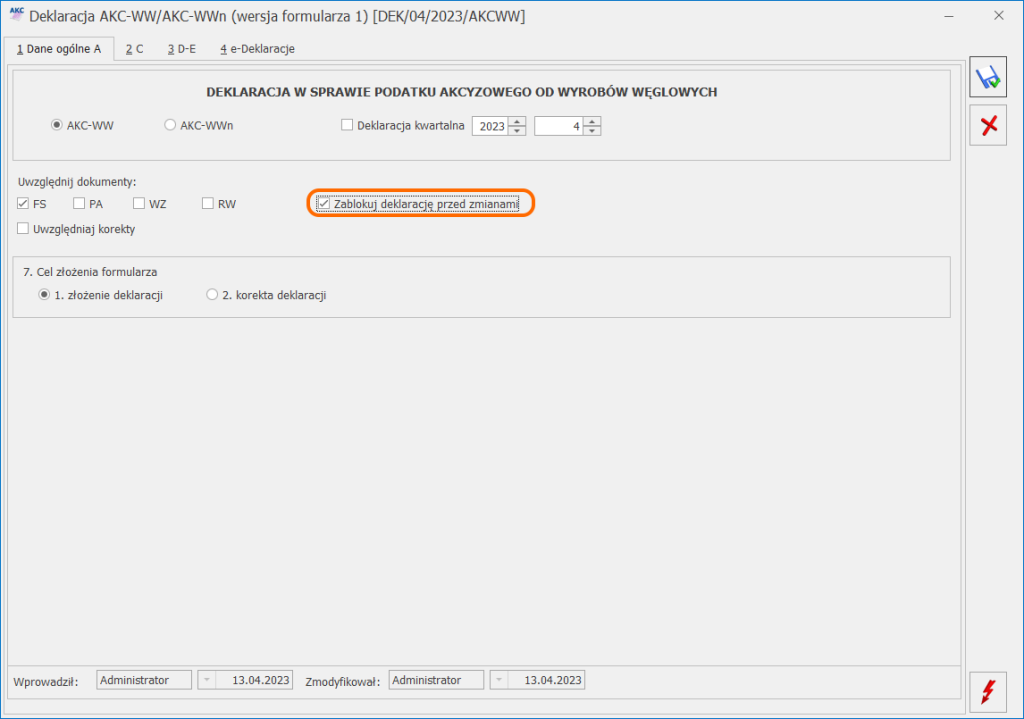Image resolution: width=1024 pixels, height=719 pixels.
Task: Disable the FS document checkbox
Action: pyautogui.click(x=22, y=203)
